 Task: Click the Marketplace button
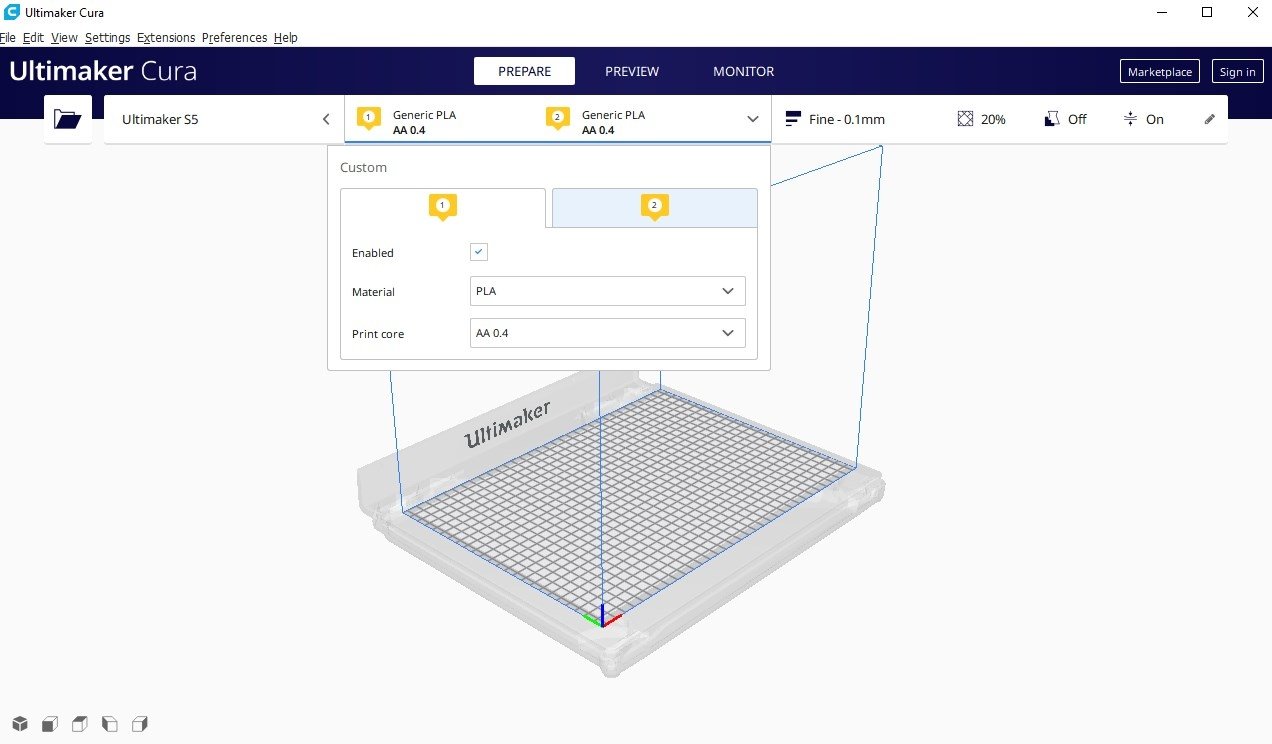[1160, 71]
